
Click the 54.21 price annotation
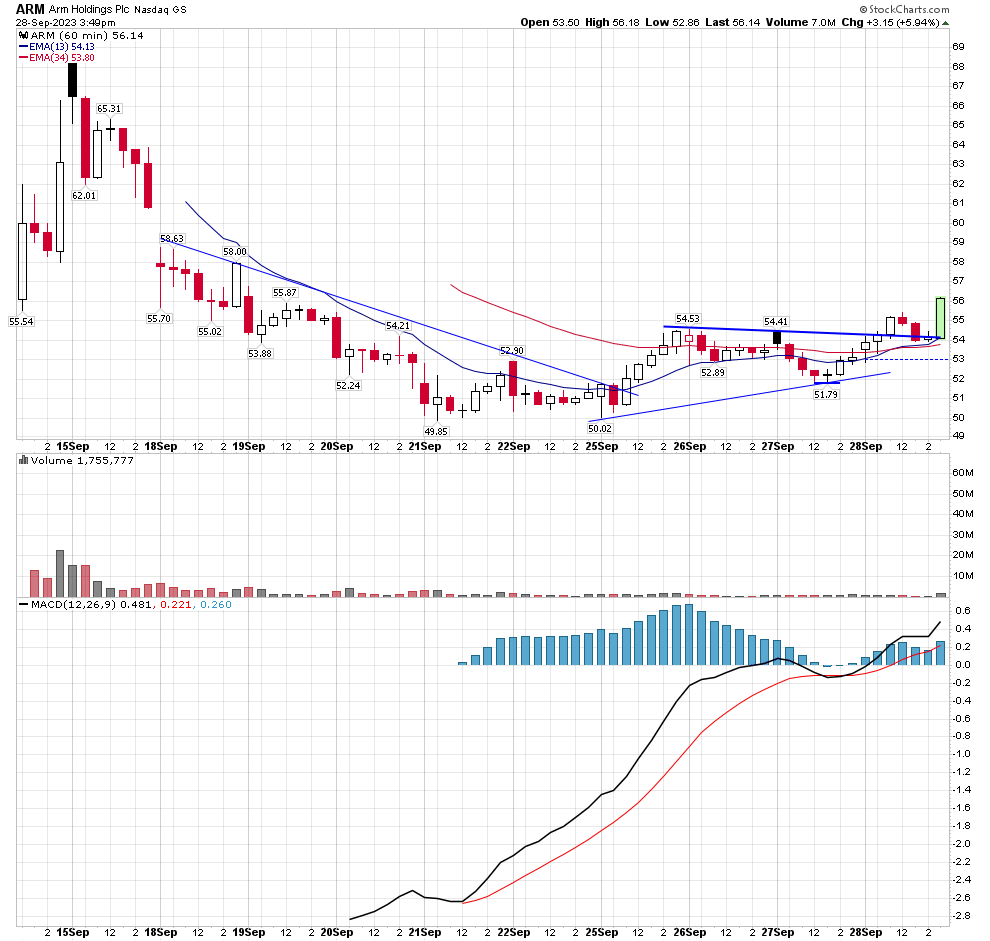point(398,326)
